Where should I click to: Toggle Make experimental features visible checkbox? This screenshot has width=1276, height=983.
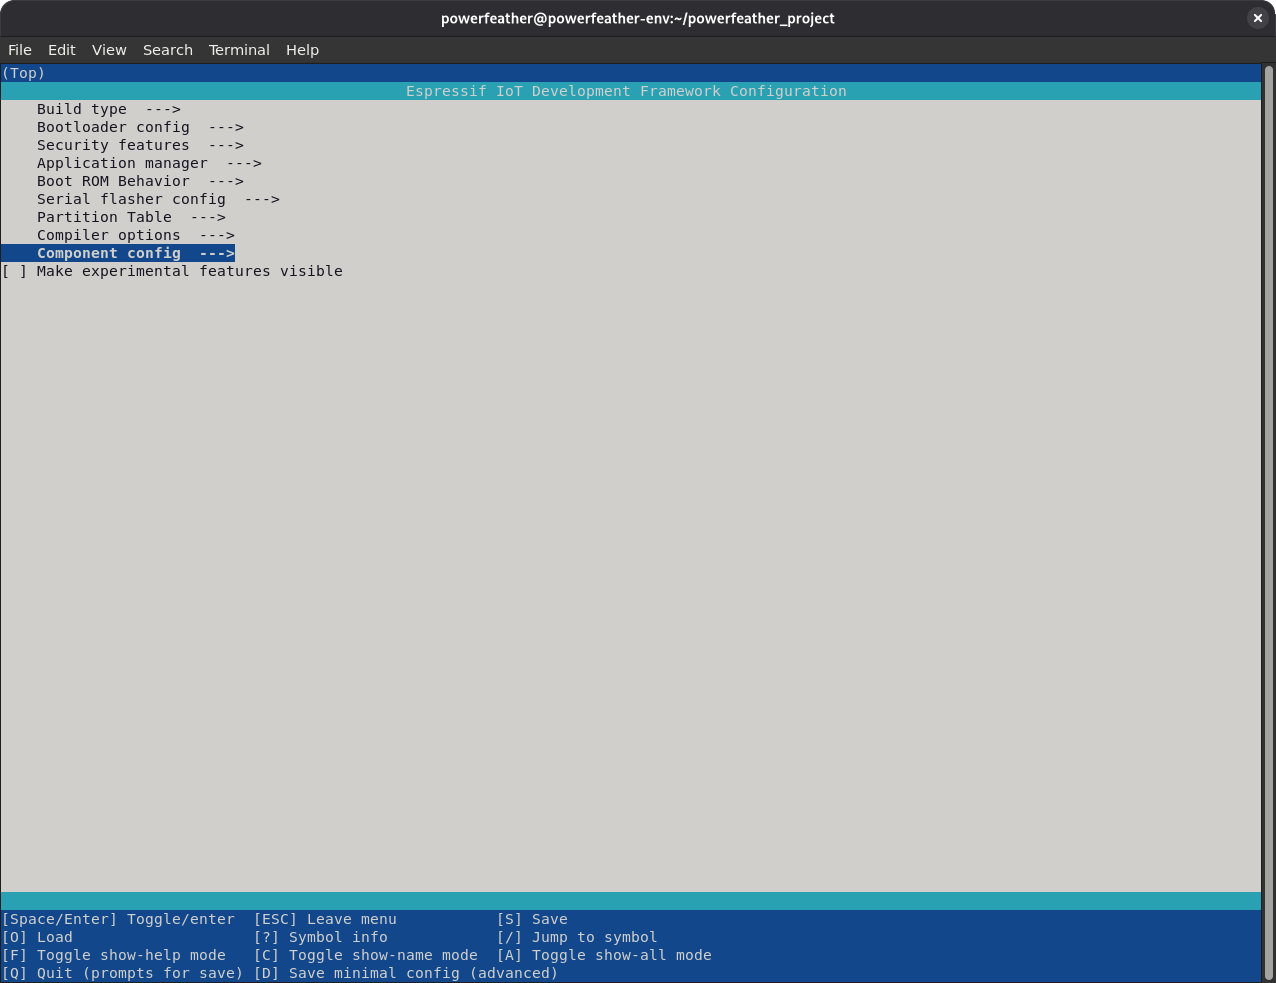coord(15,271)
